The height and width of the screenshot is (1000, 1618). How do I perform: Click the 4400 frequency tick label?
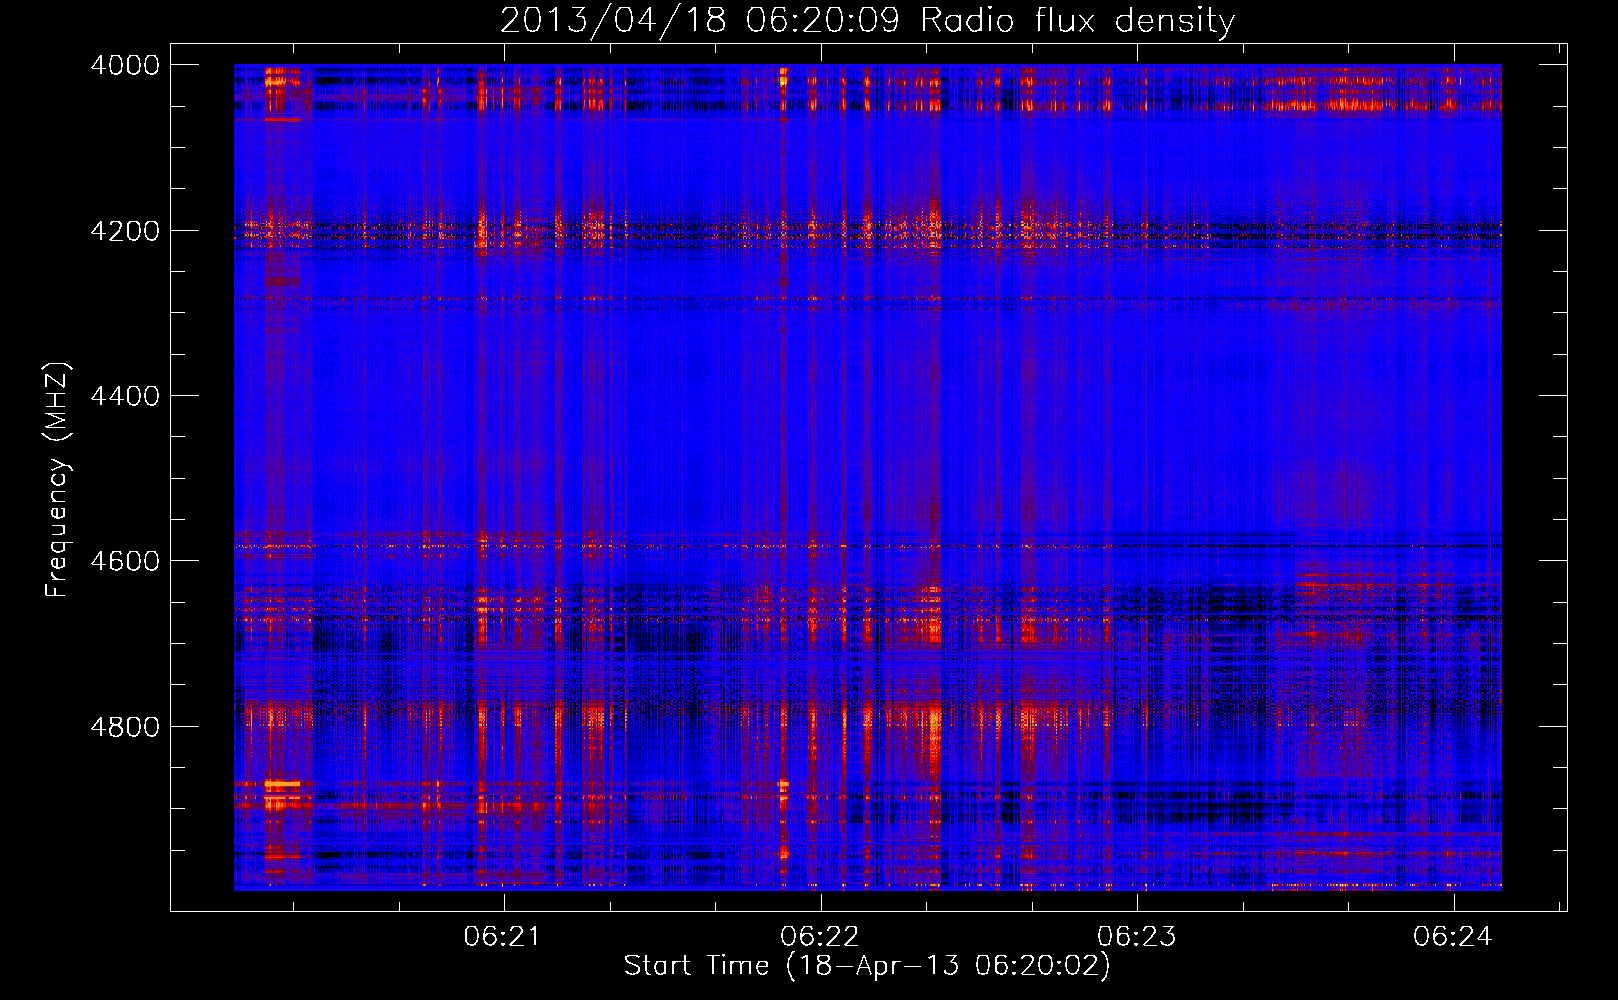[125, 396]
